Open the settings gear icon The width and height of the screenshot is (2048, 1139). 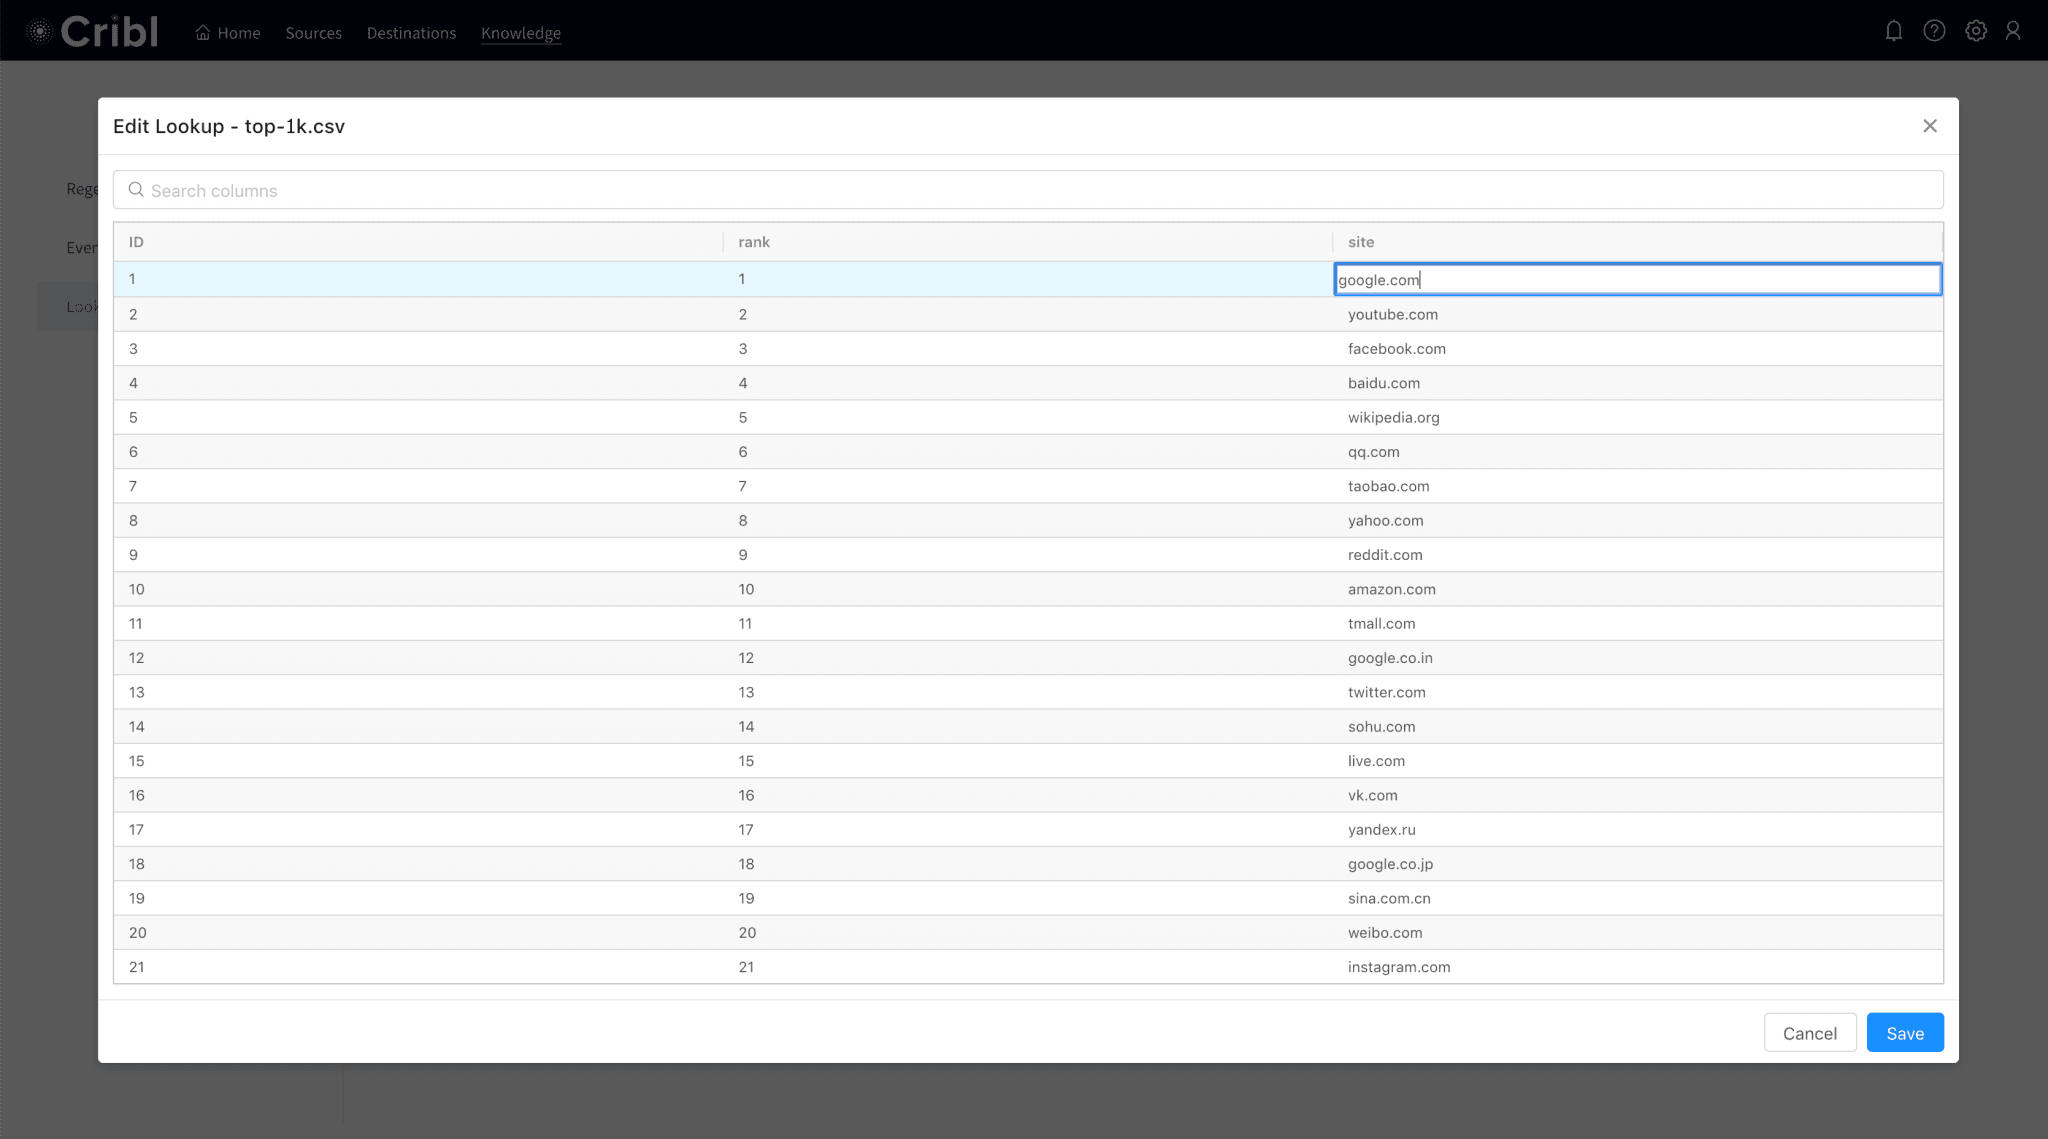point(1975,31)
